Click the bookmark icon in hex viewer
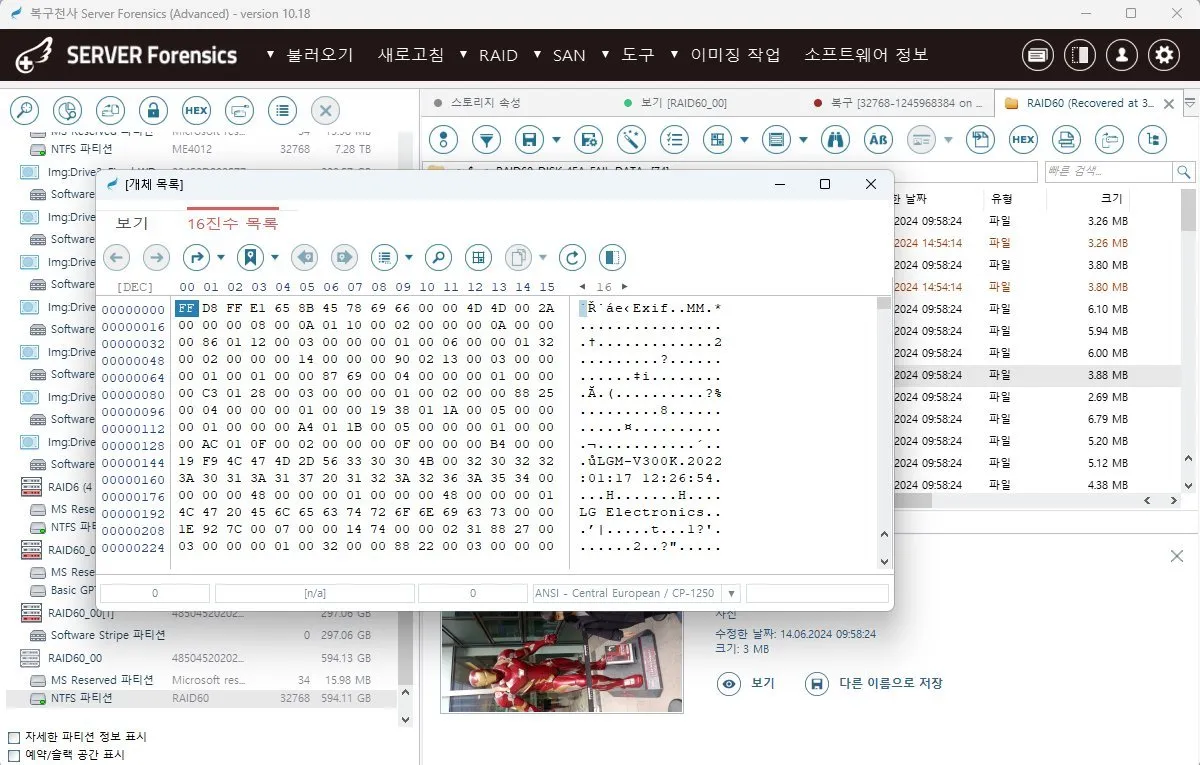This screenshot has height=765, width=1200. pyautogui.click(x=250, y=257)
